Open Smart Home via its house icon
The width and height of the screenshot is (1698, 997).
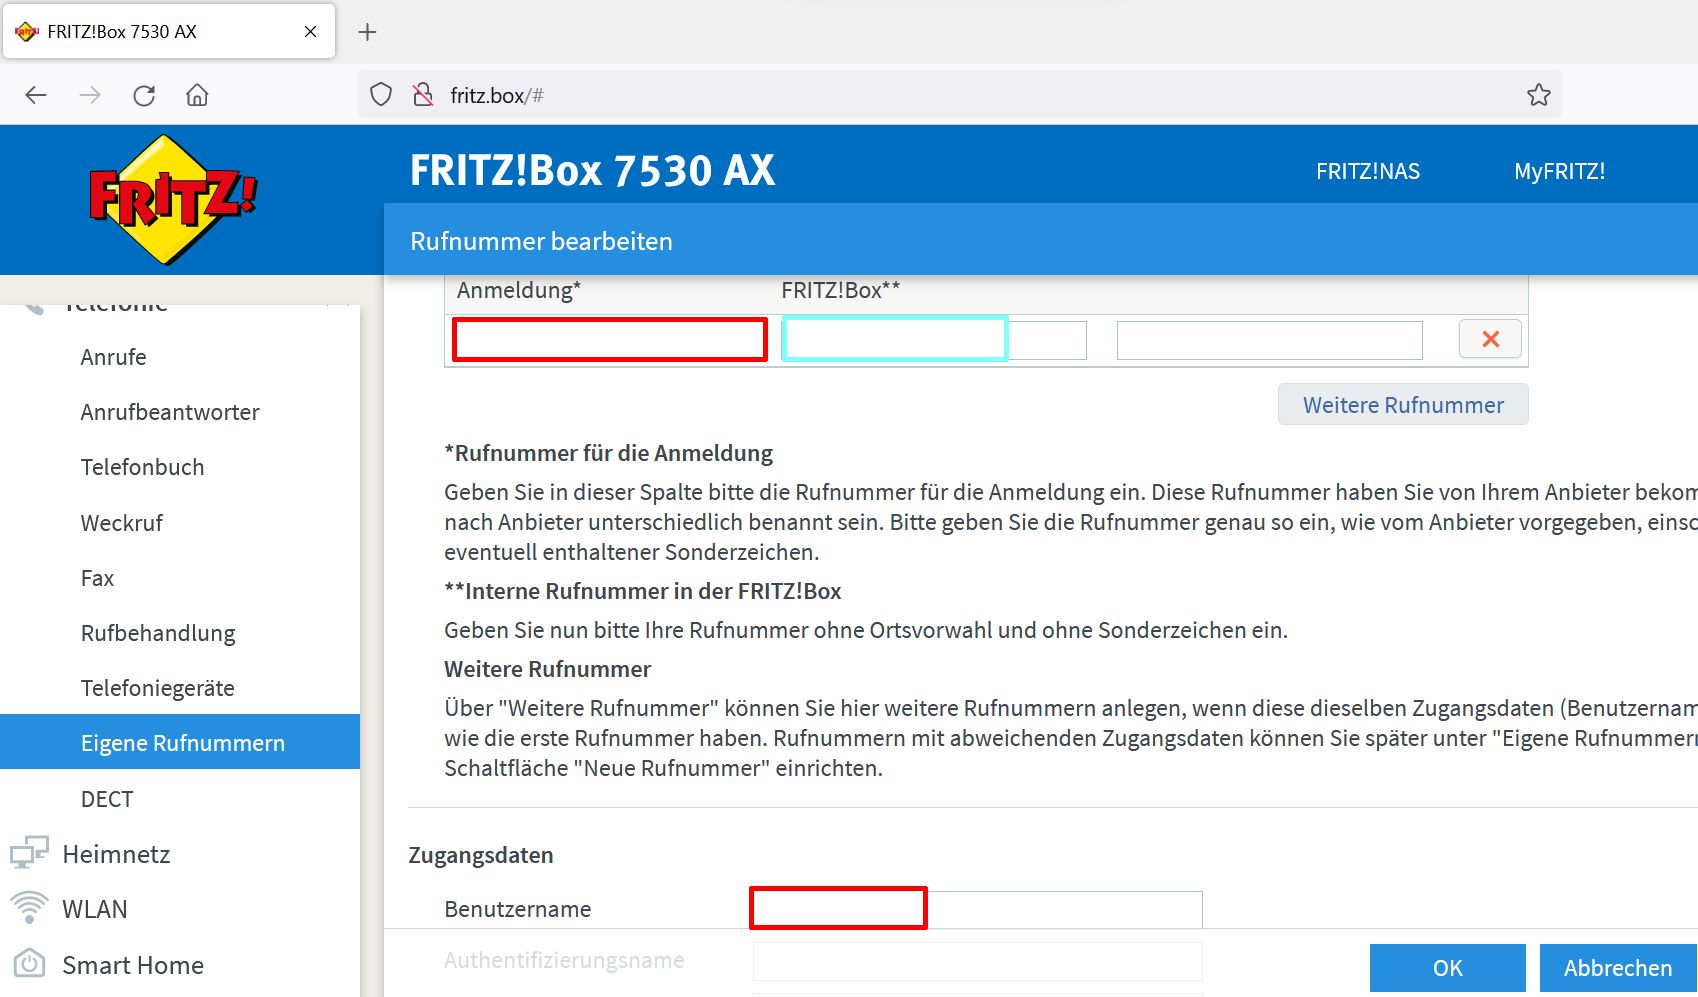coord(29,963)
